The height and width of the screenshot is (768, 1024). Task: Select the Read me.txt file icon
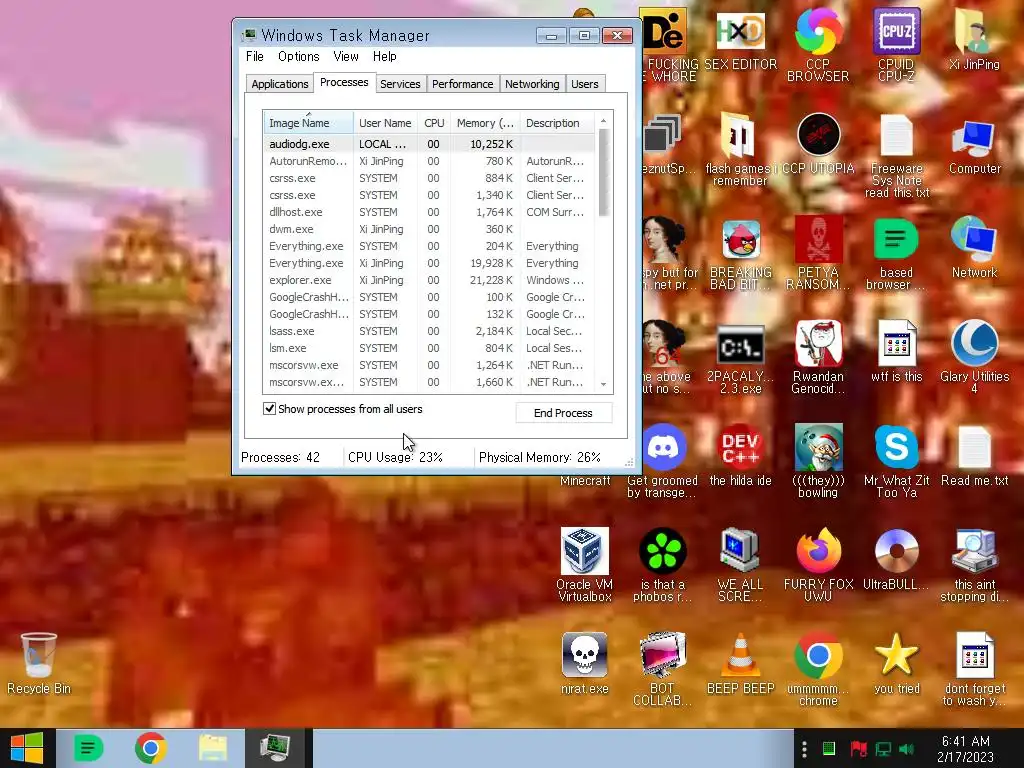click(x=974, y=455)
